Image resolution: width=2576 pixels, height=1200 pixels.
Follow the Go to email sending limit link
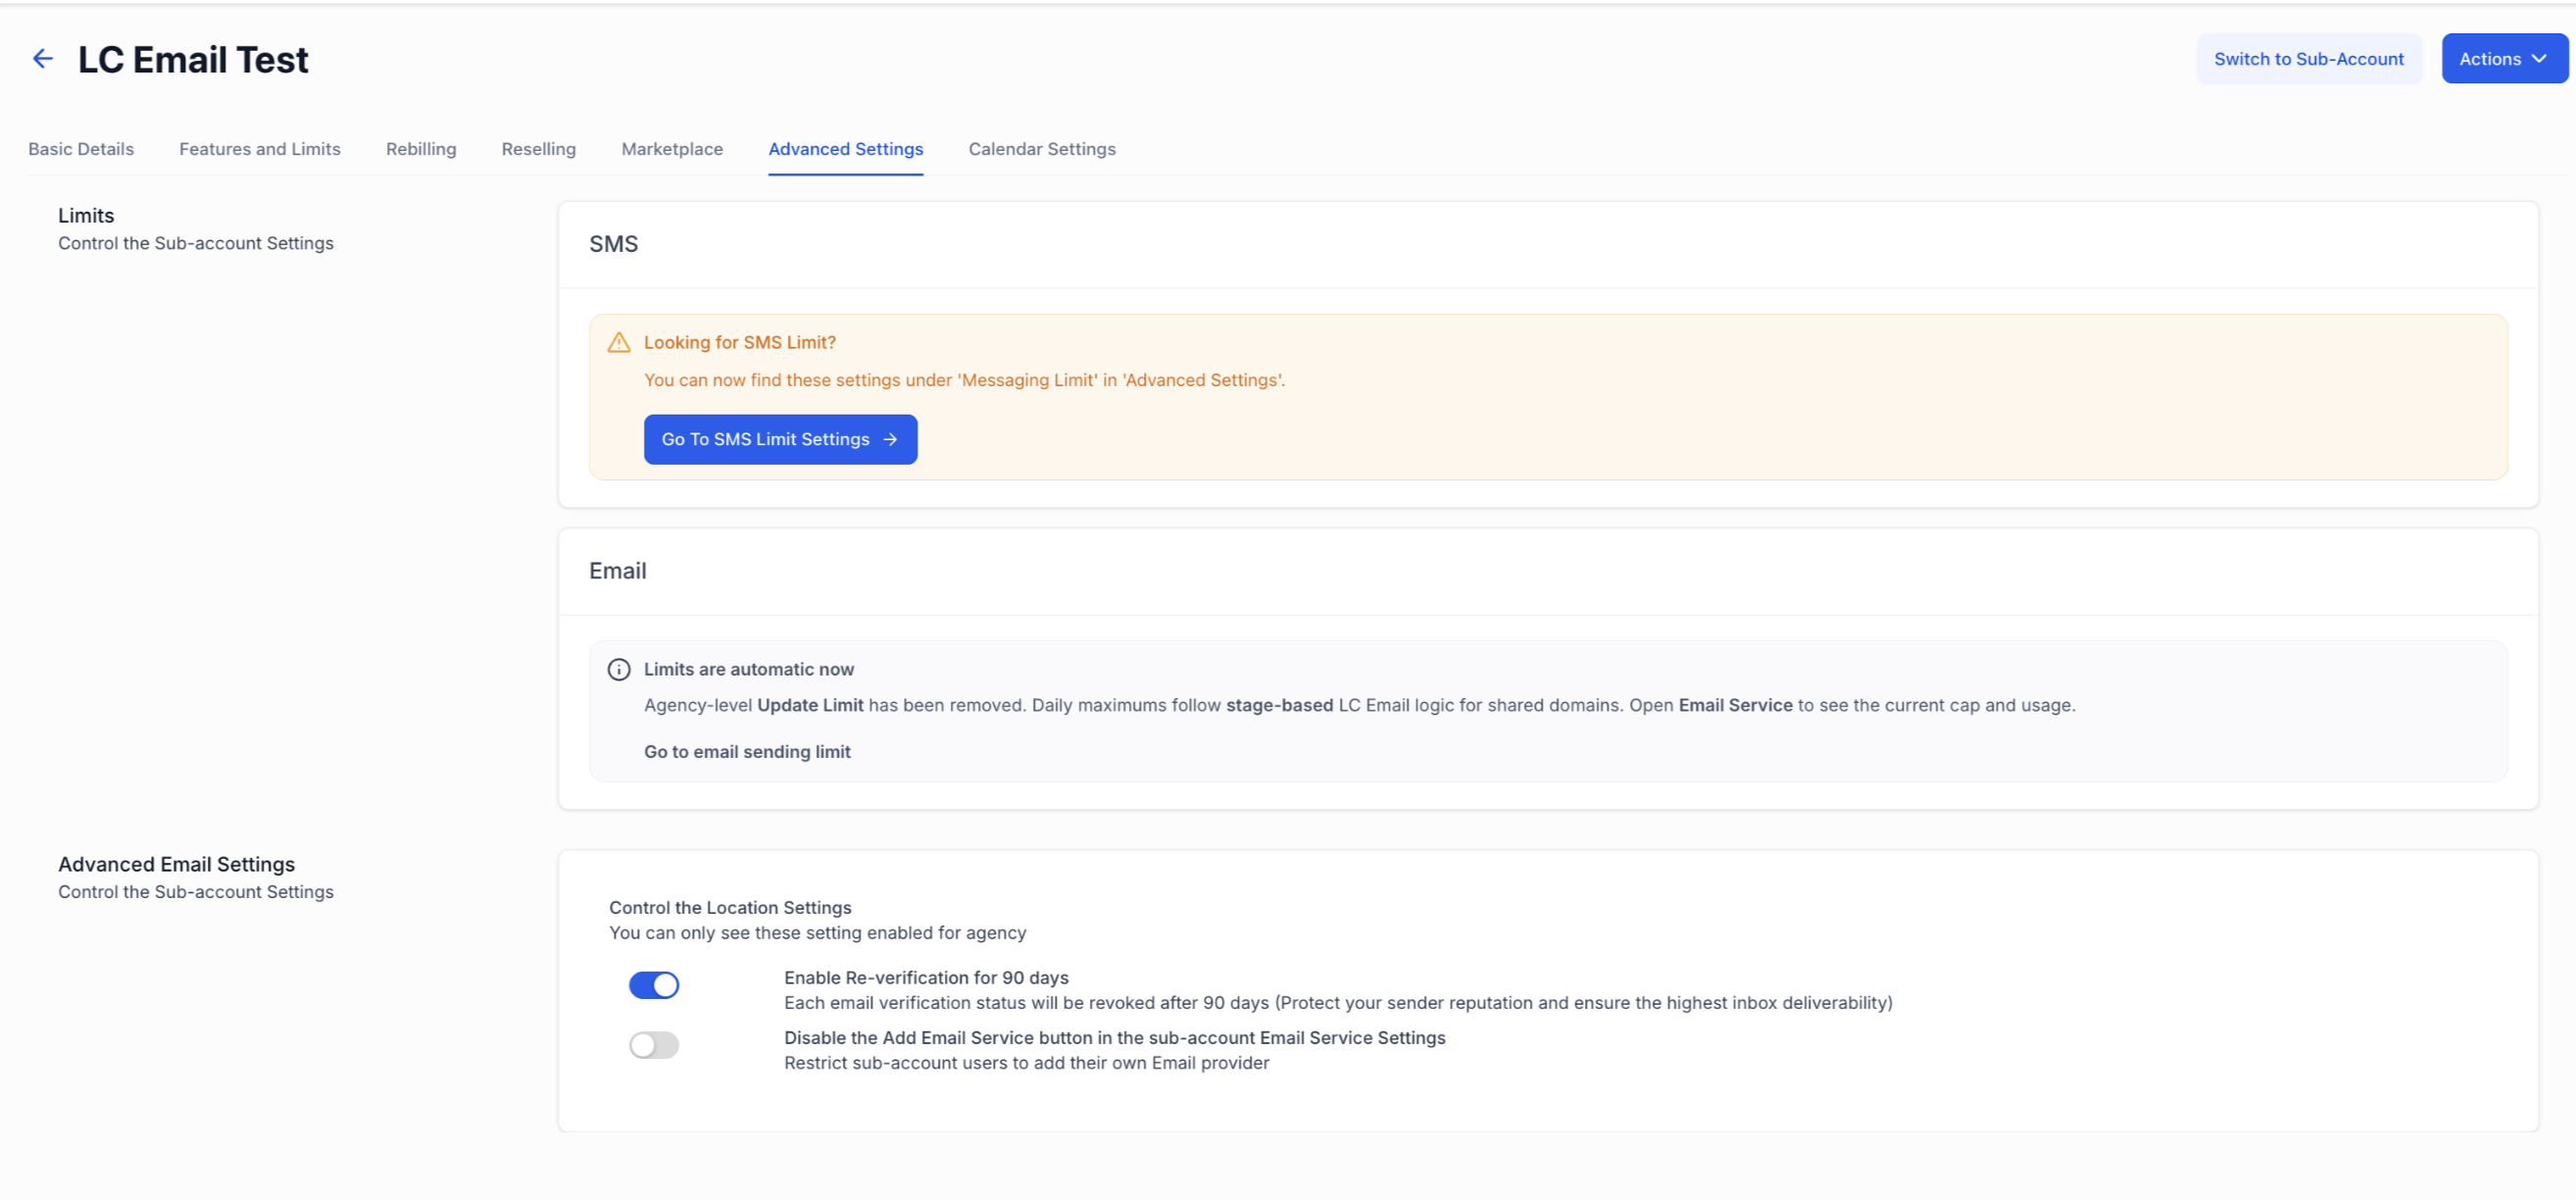click(x=747, y=752)
